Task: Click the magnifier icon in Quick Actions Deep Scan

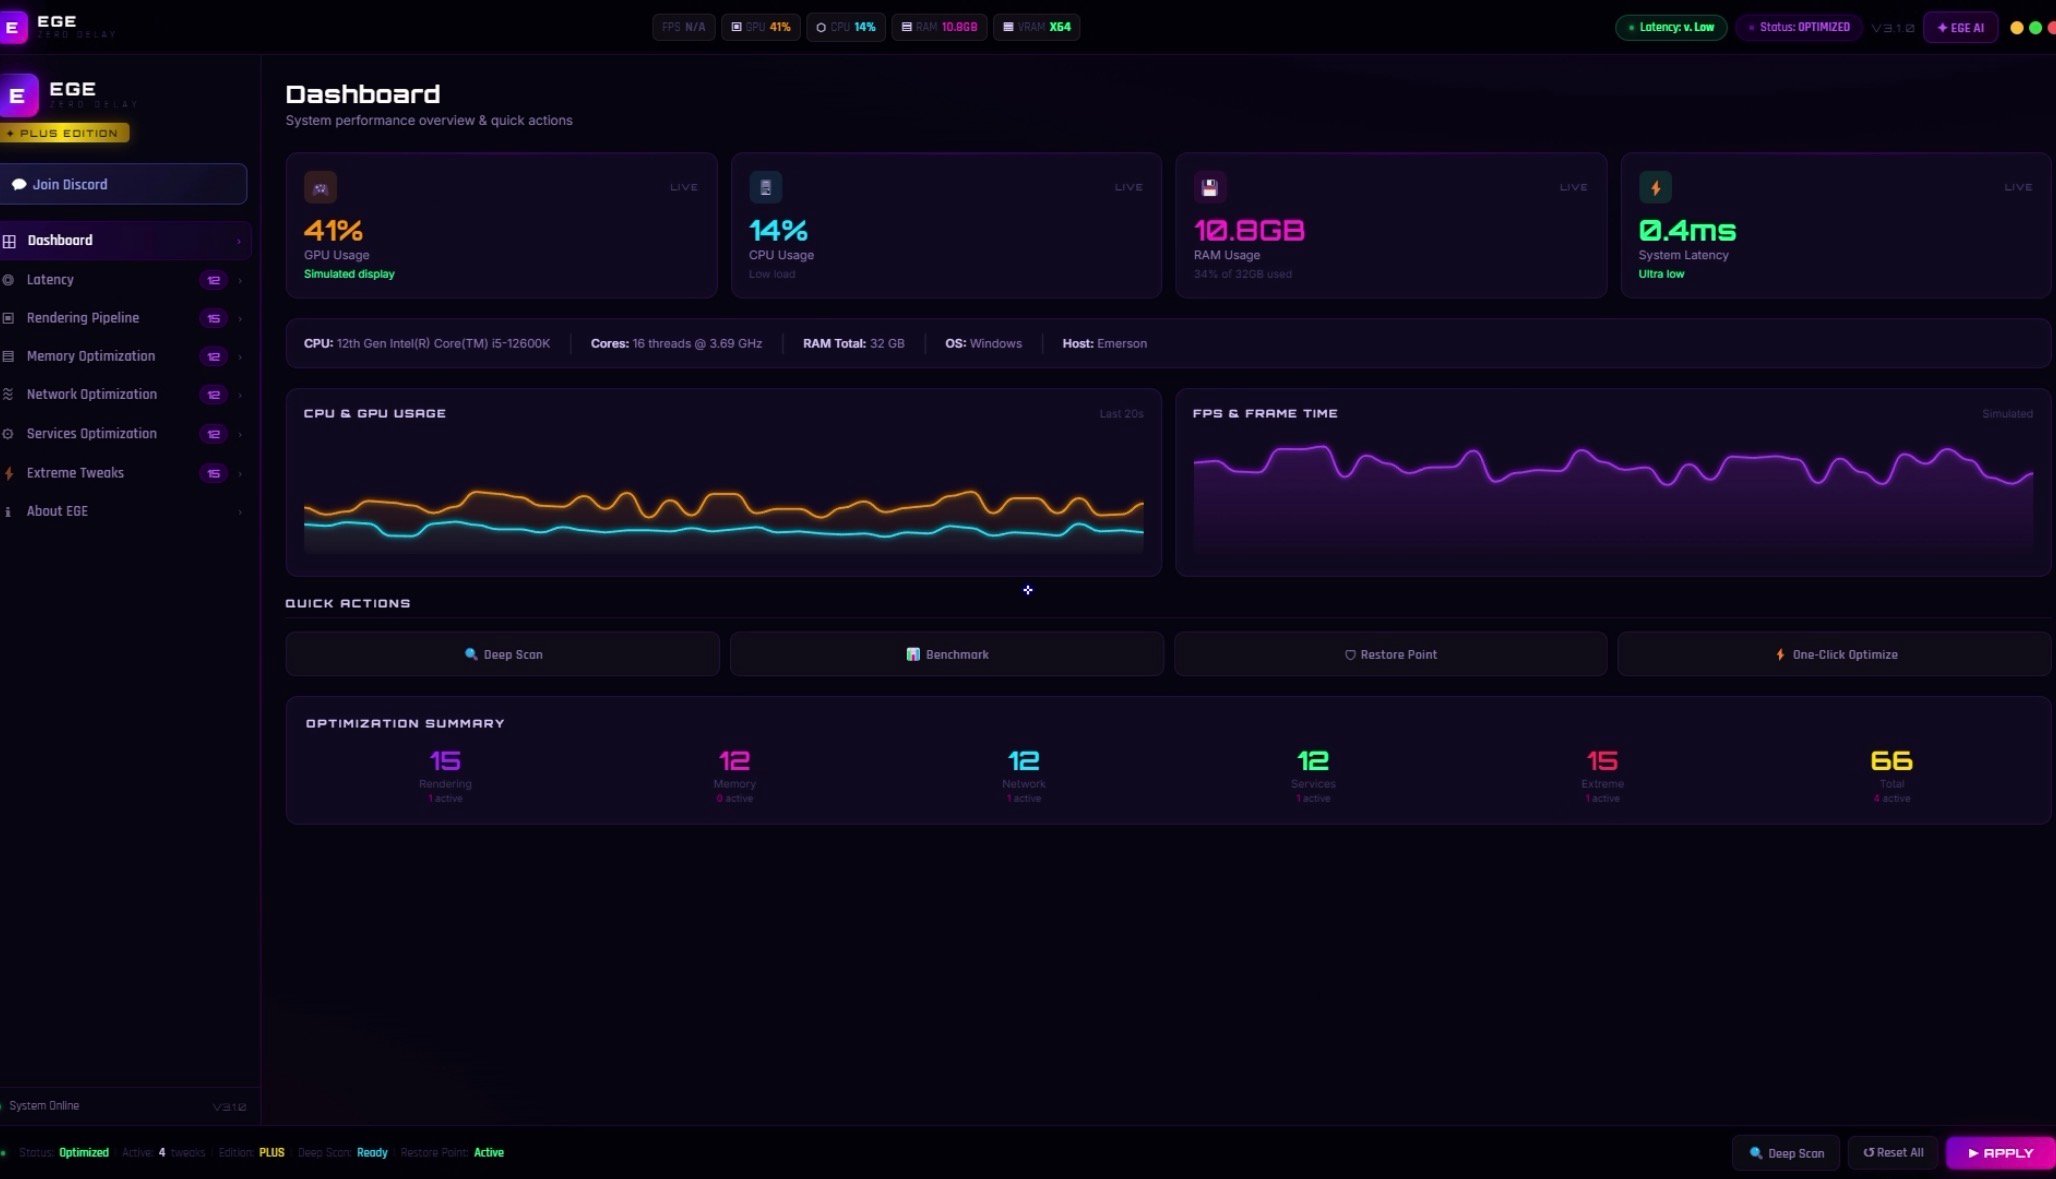Action: 471,654
